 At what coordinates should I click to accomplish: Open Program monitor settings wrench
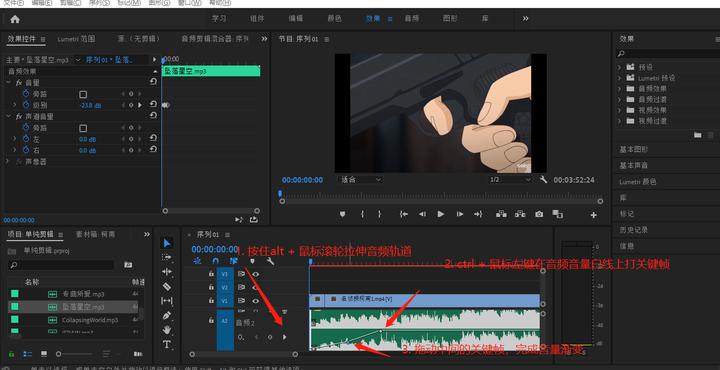544,179
